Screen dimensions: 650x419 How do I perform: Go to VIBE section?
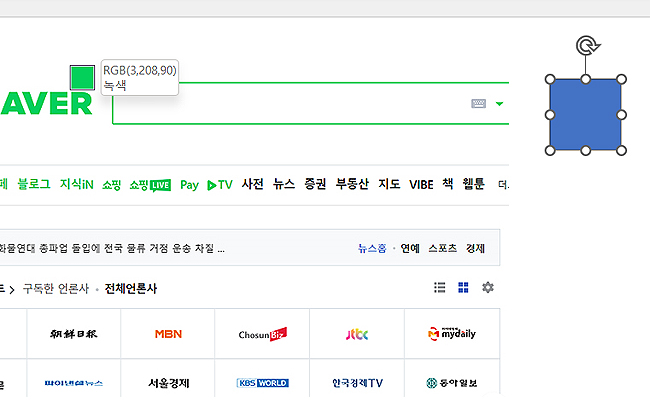(x=421, y=184)
